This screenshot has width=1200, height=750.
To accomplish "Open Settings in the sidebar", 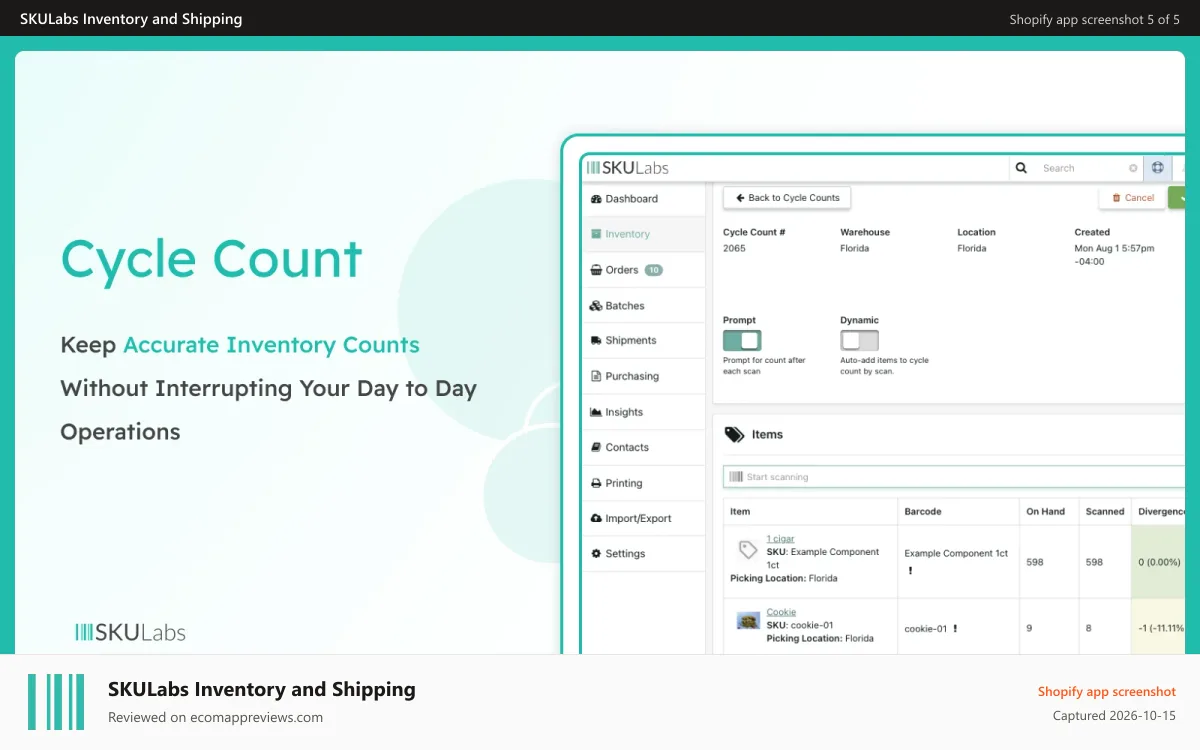I will pos(643,554).
